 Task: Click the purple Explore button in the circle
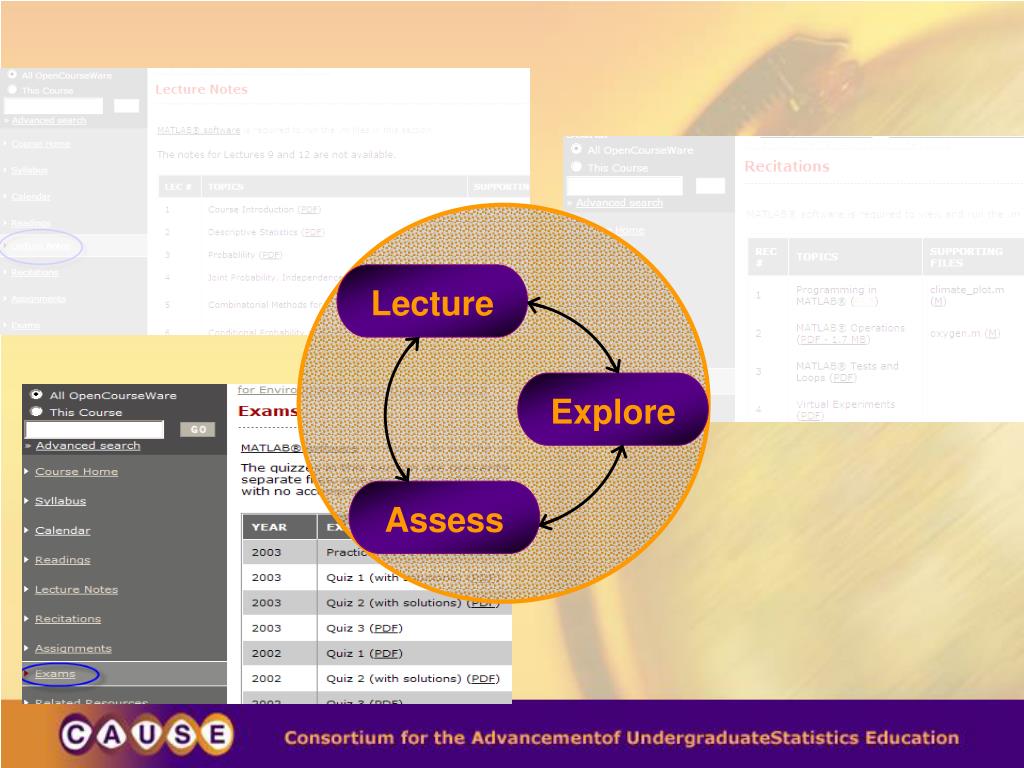click(x=613, y=410)
